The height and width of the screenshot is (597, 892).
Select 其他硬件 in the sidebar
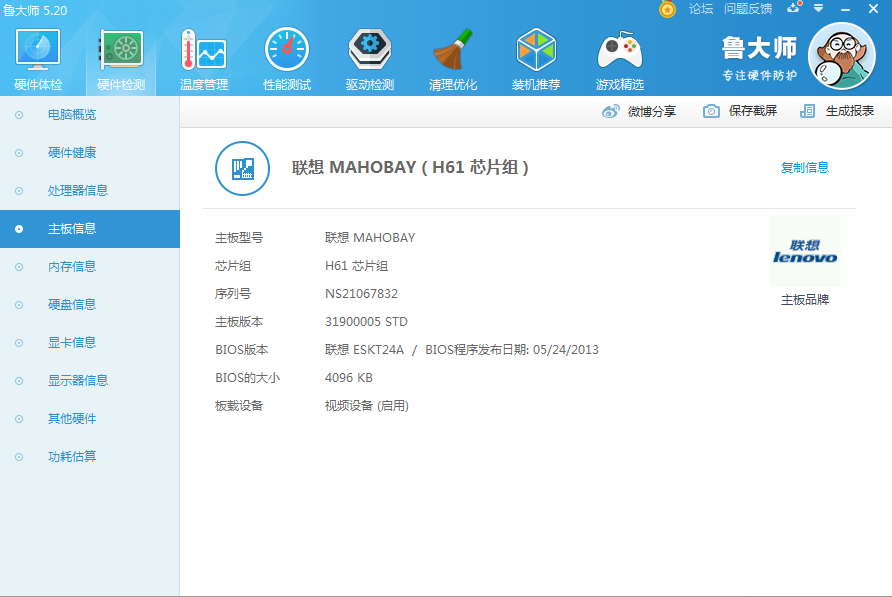coord(89,419)
